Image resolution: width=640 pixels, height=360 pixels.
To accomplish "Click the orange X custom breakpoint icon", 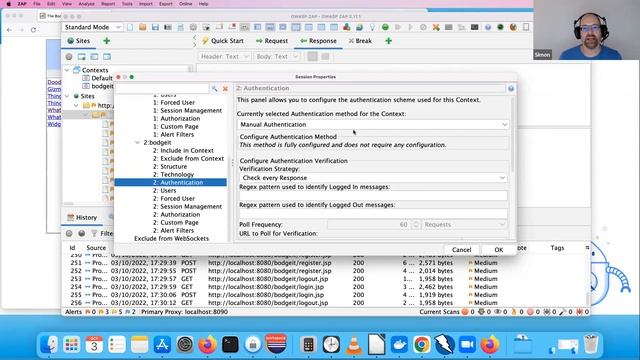I will click(436, 27).
